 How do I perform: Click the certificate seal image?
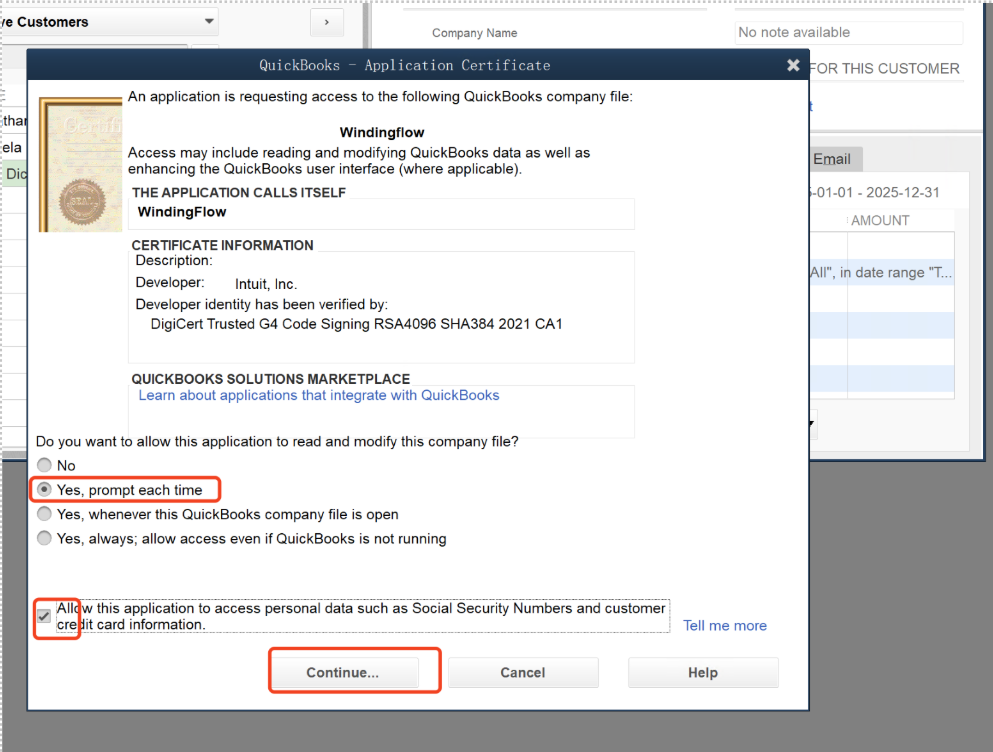pos(80,164)
